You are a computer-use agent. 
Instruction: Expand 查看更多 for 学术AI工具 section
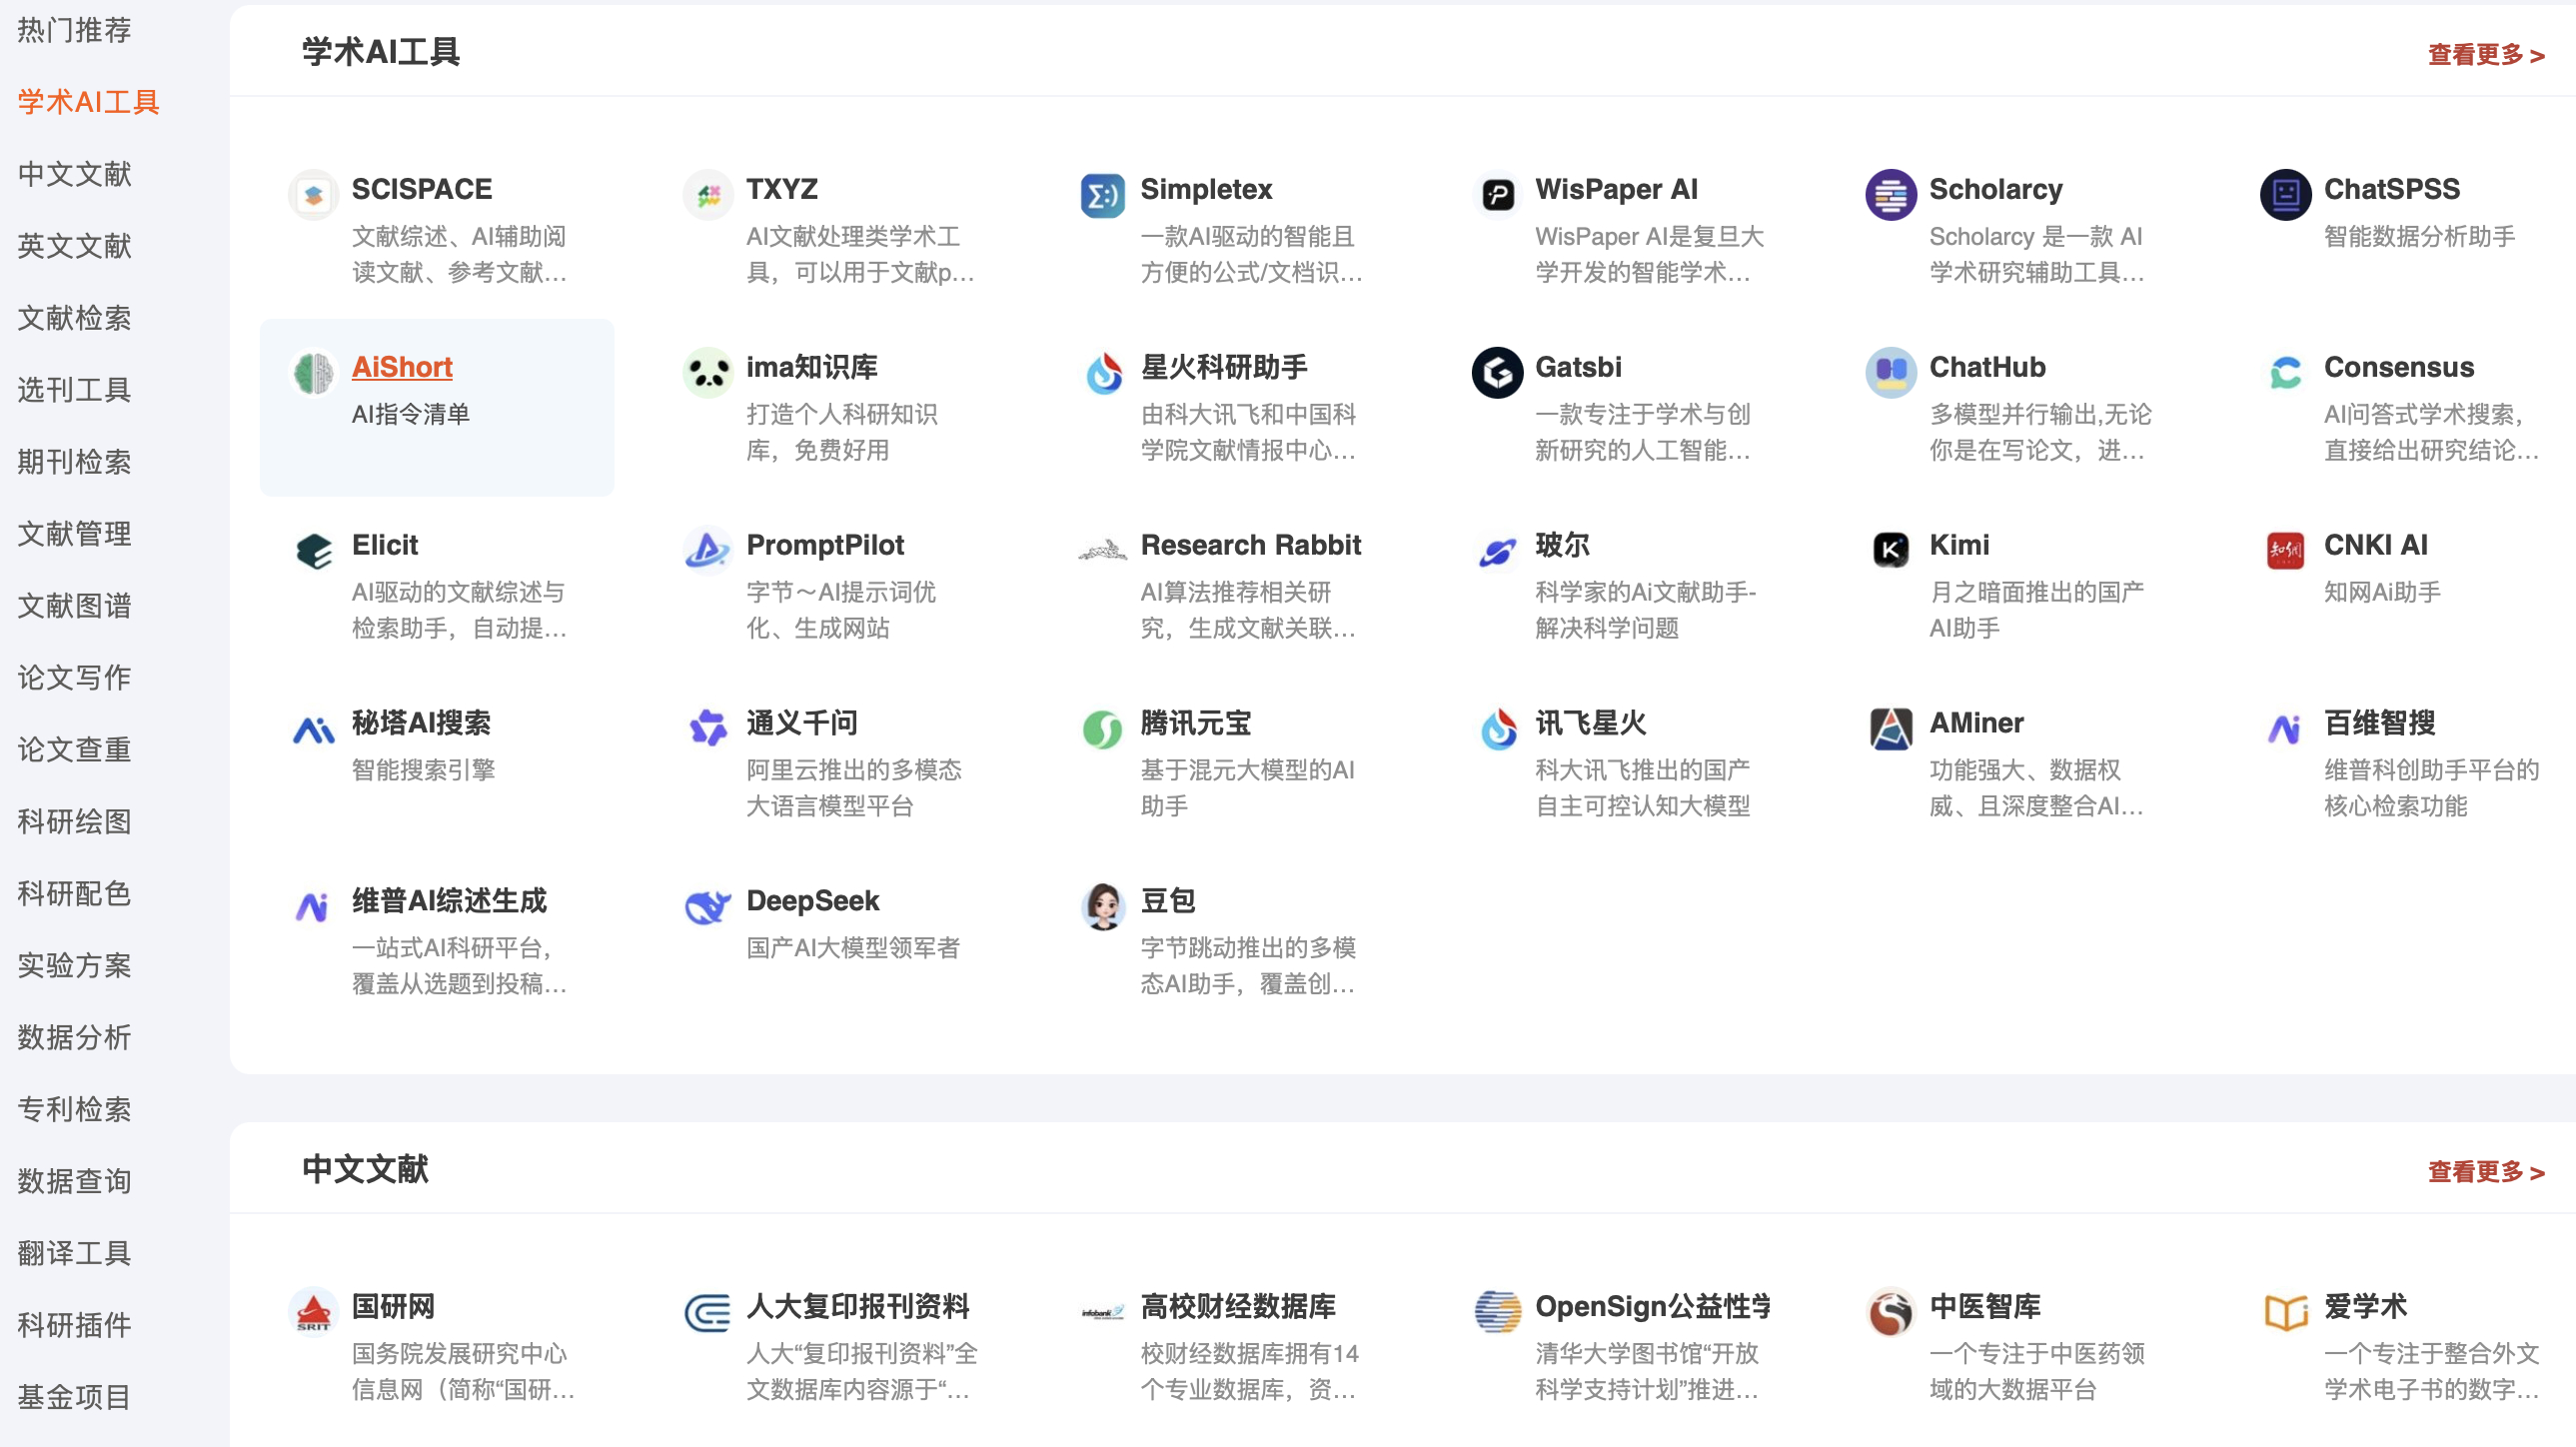point(2485,55)
